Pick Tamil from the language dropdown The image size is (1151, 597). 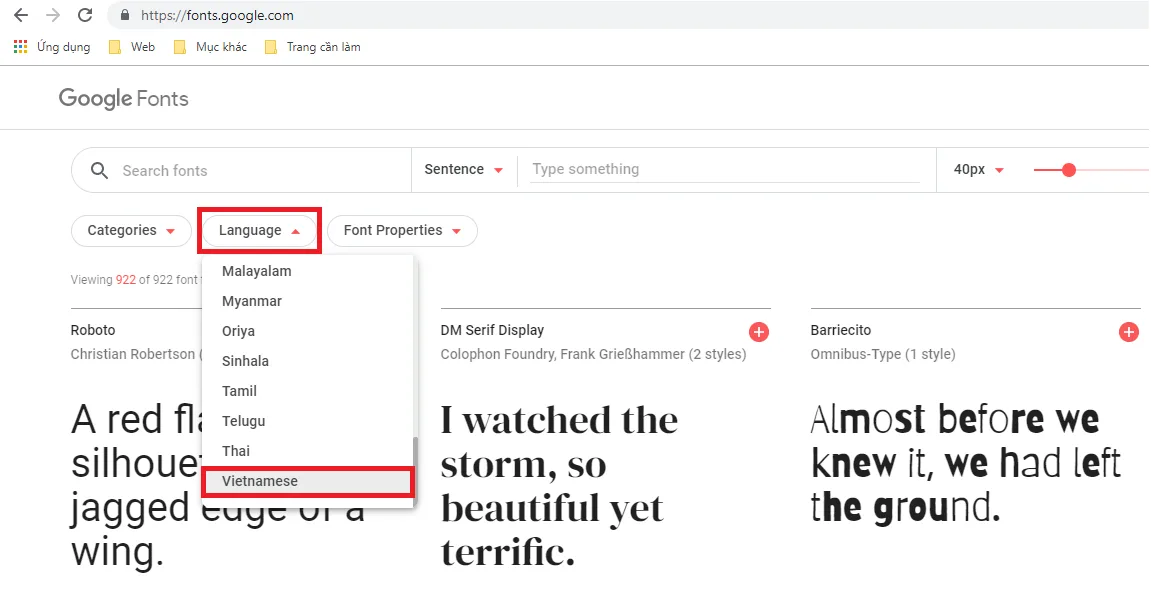[308, 391]
